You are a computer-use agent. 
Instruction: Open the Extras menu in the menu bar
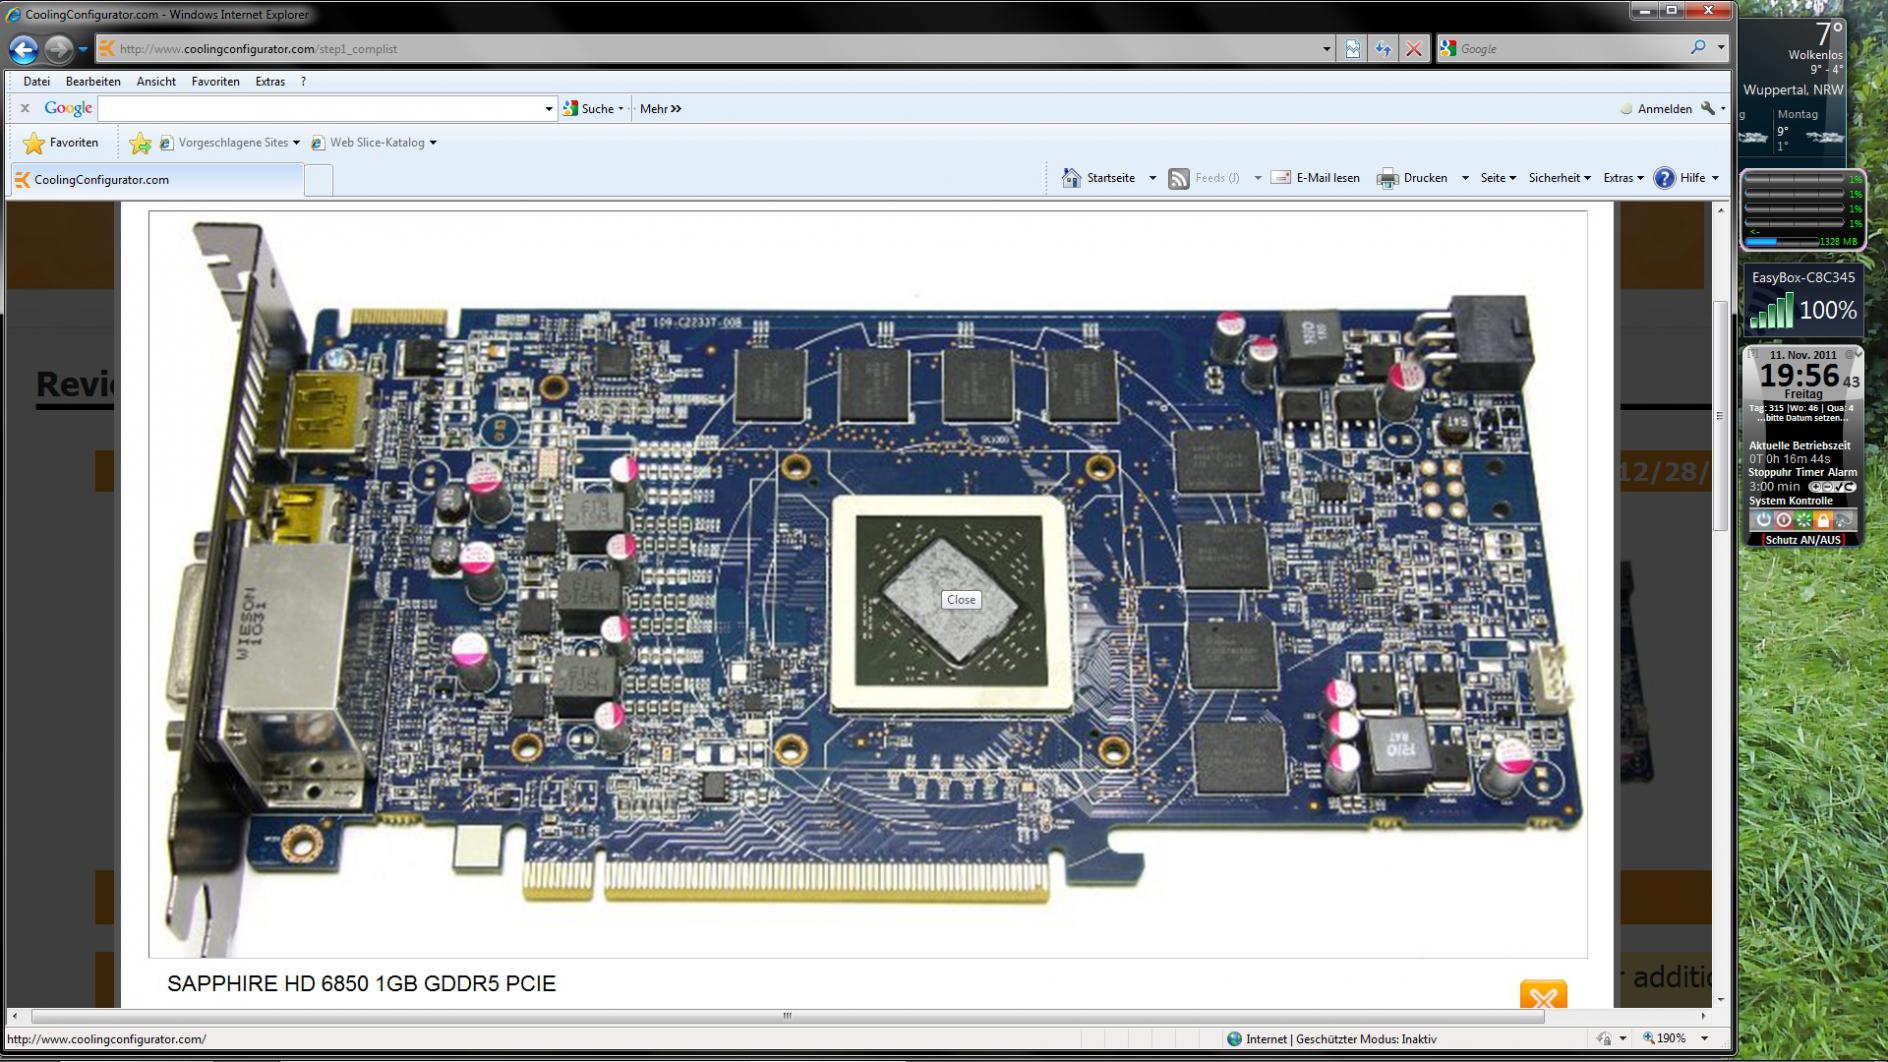click(x=270, y=81)
